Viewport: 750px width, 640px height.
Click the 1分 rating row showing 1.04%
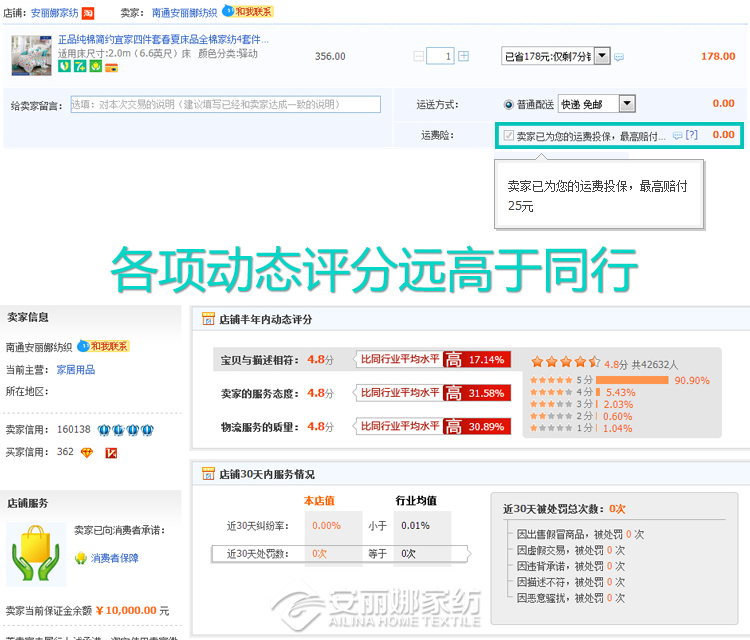click(x=581, y=428)
